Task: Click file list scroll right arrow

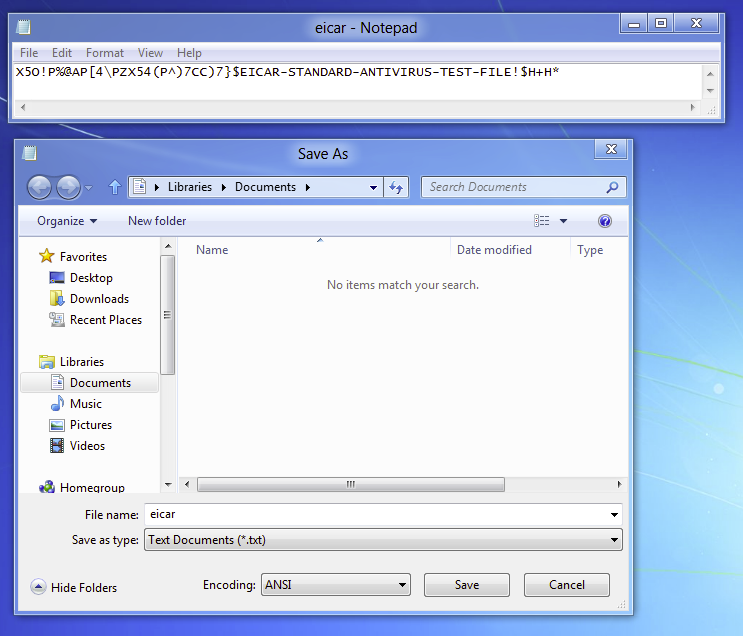Action: pyautogui.click(x=619, y=484)
